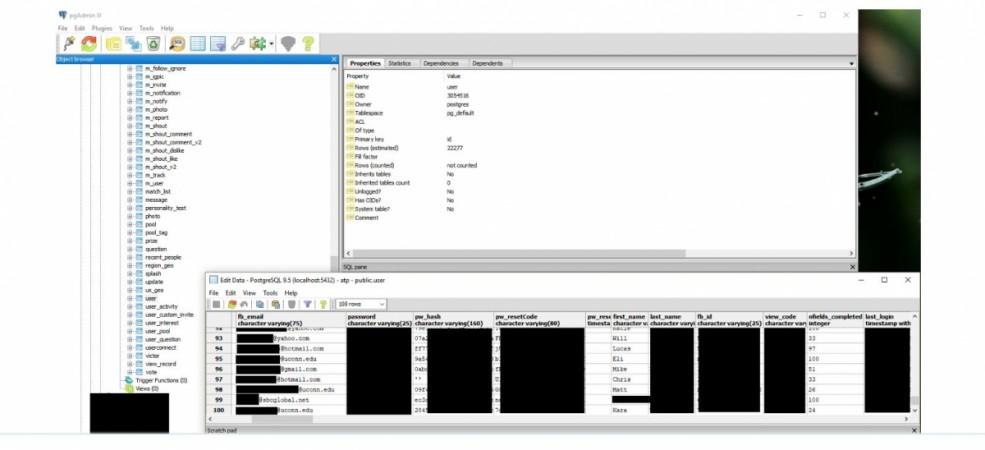Switch to the Statistics tab
Screen dimensions: 985x450
tap(399, 63)
